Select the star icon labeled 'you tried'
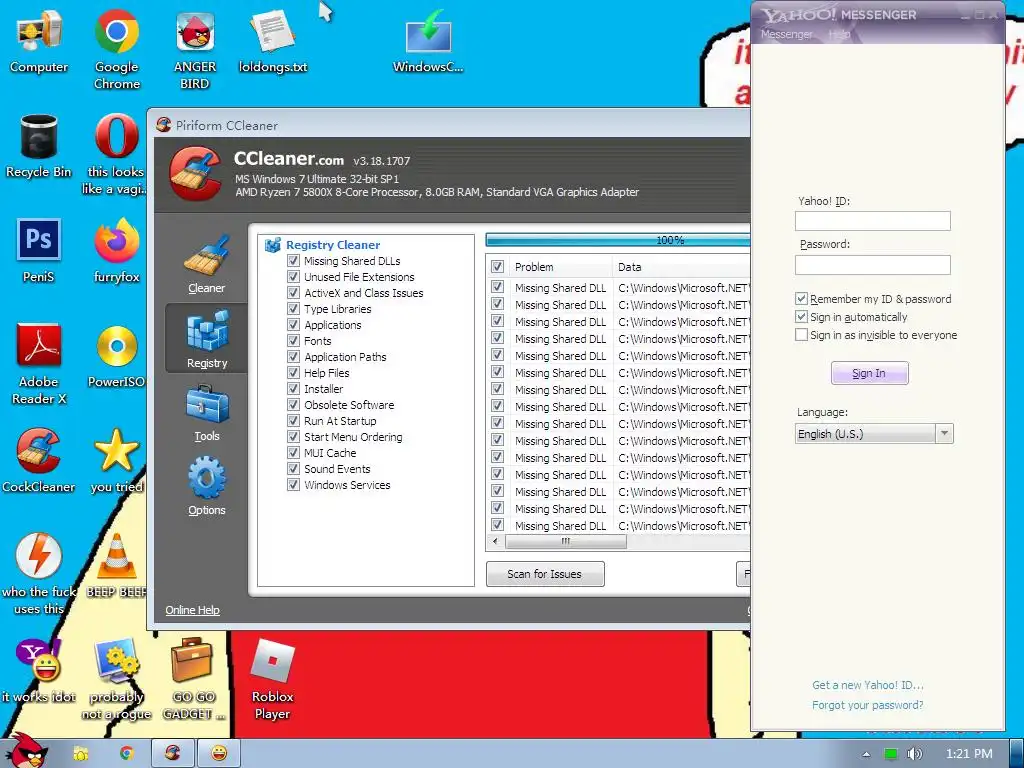Viewport: 1024px width, 768px height. click(x=117, y=460)
